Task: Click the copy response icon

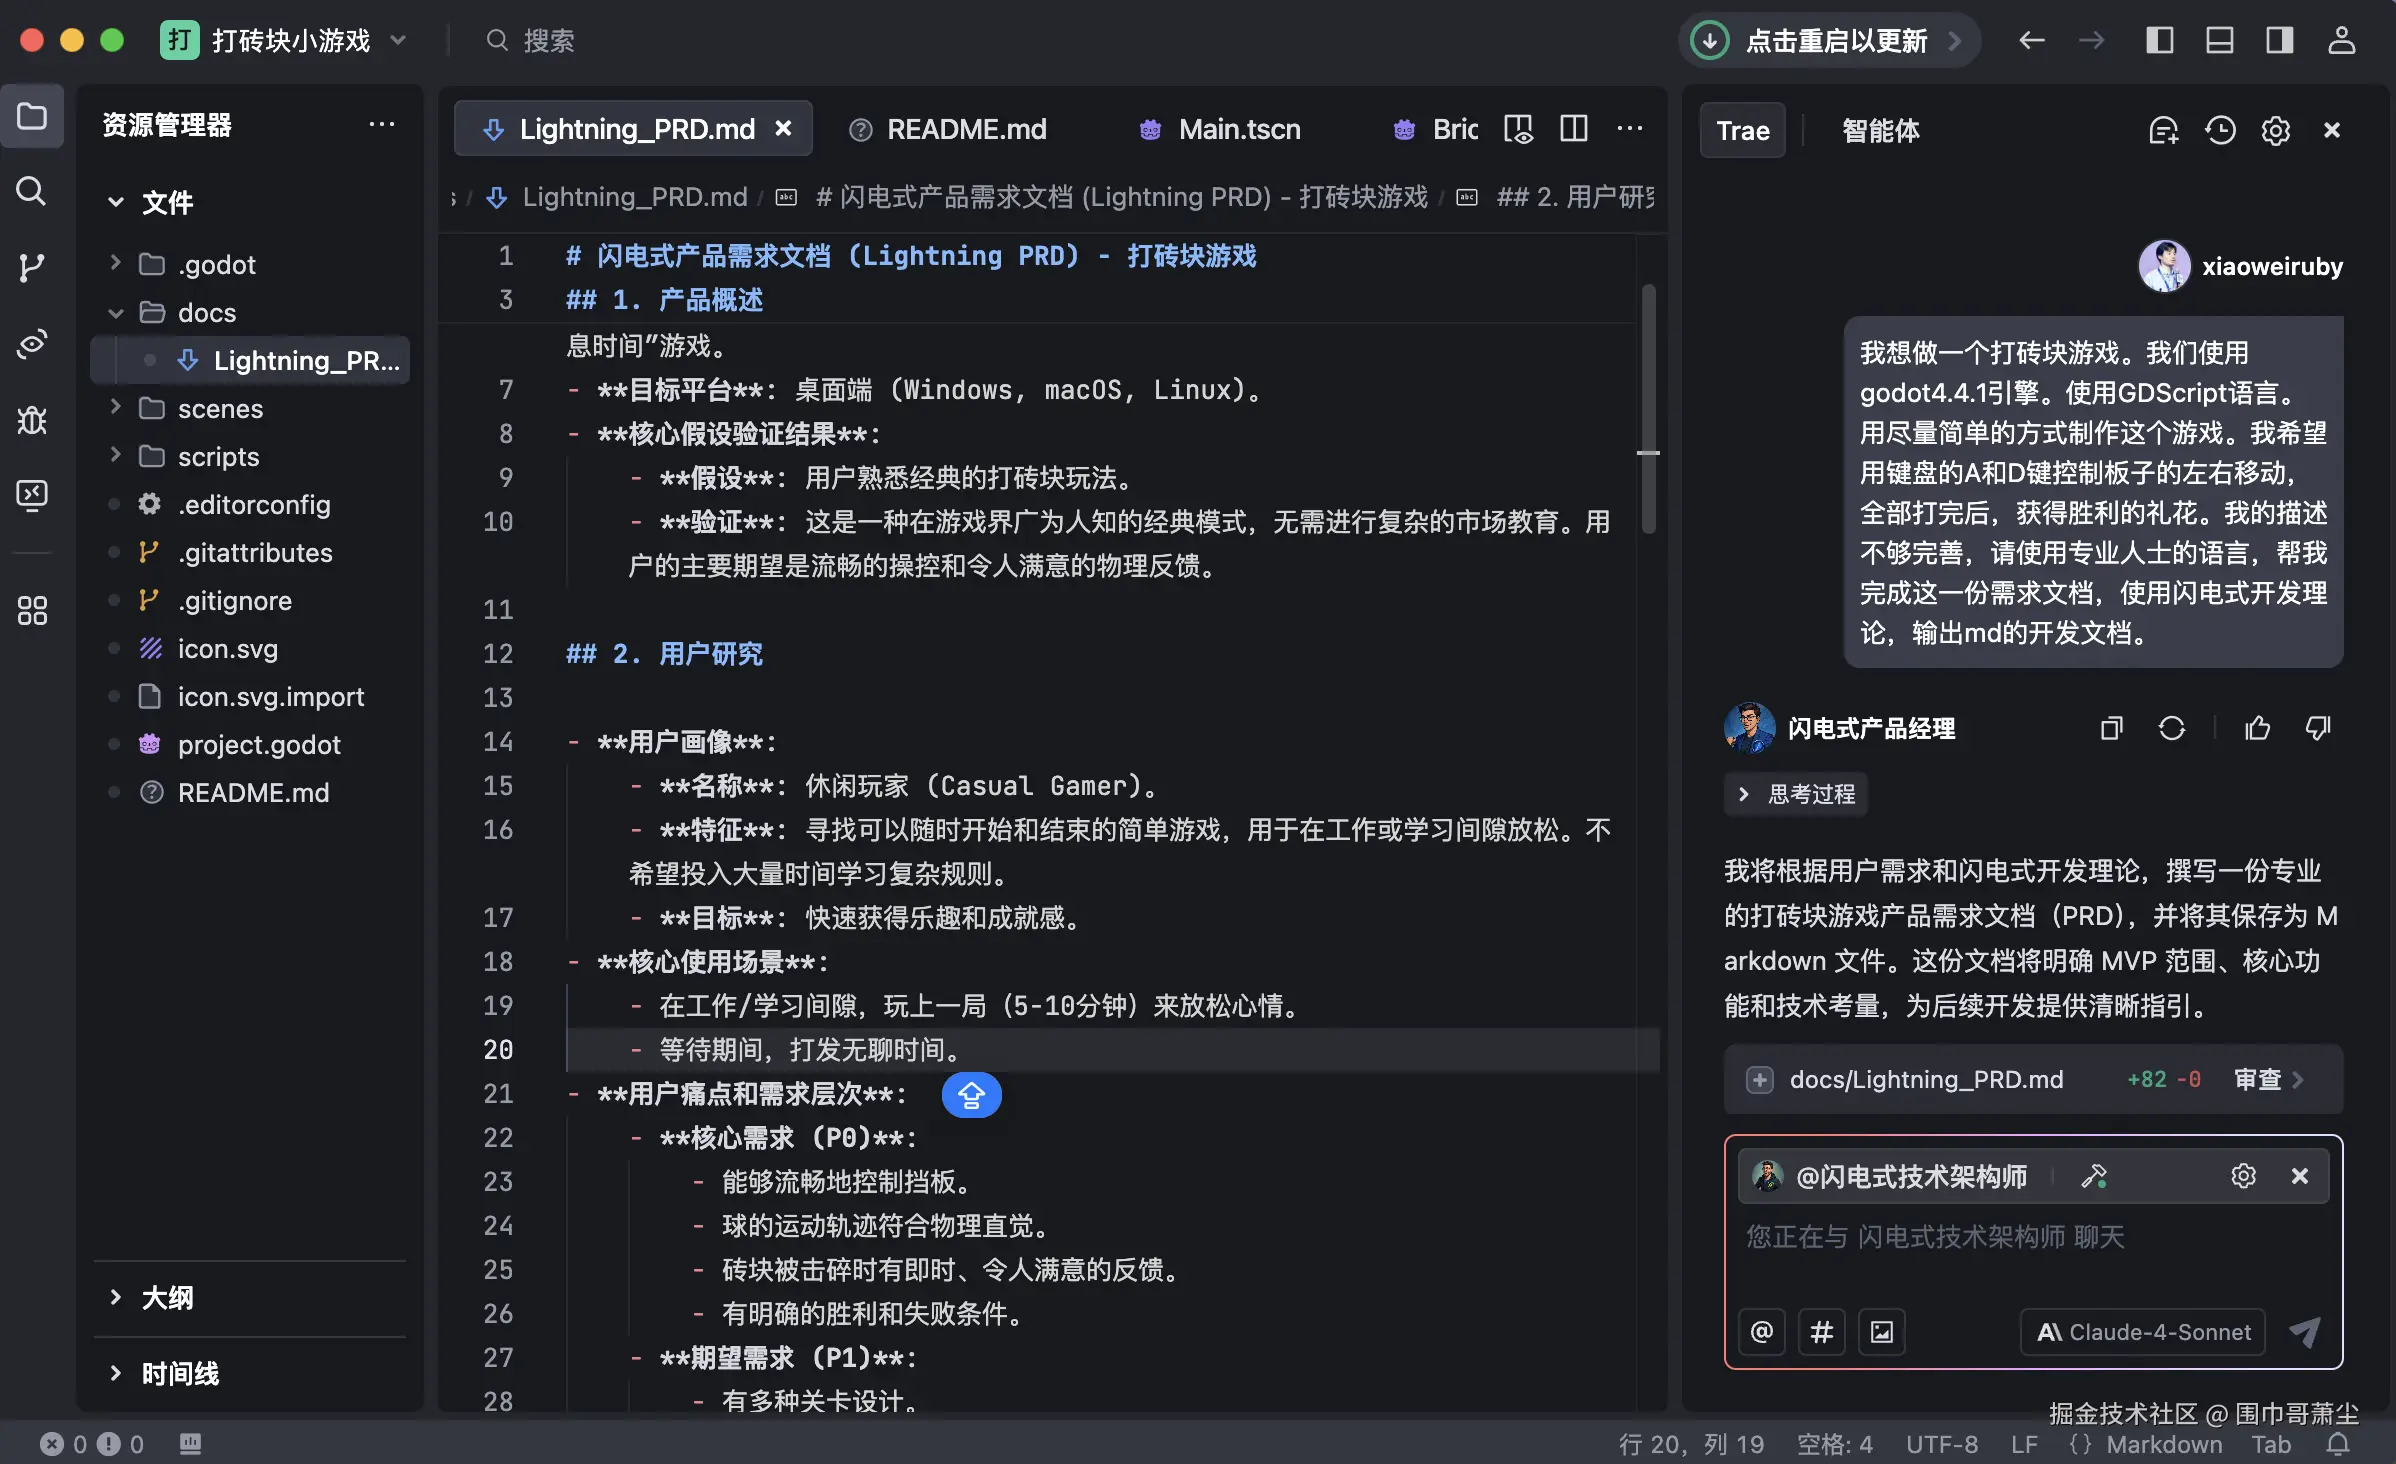Action: (x=2111, y=728)
